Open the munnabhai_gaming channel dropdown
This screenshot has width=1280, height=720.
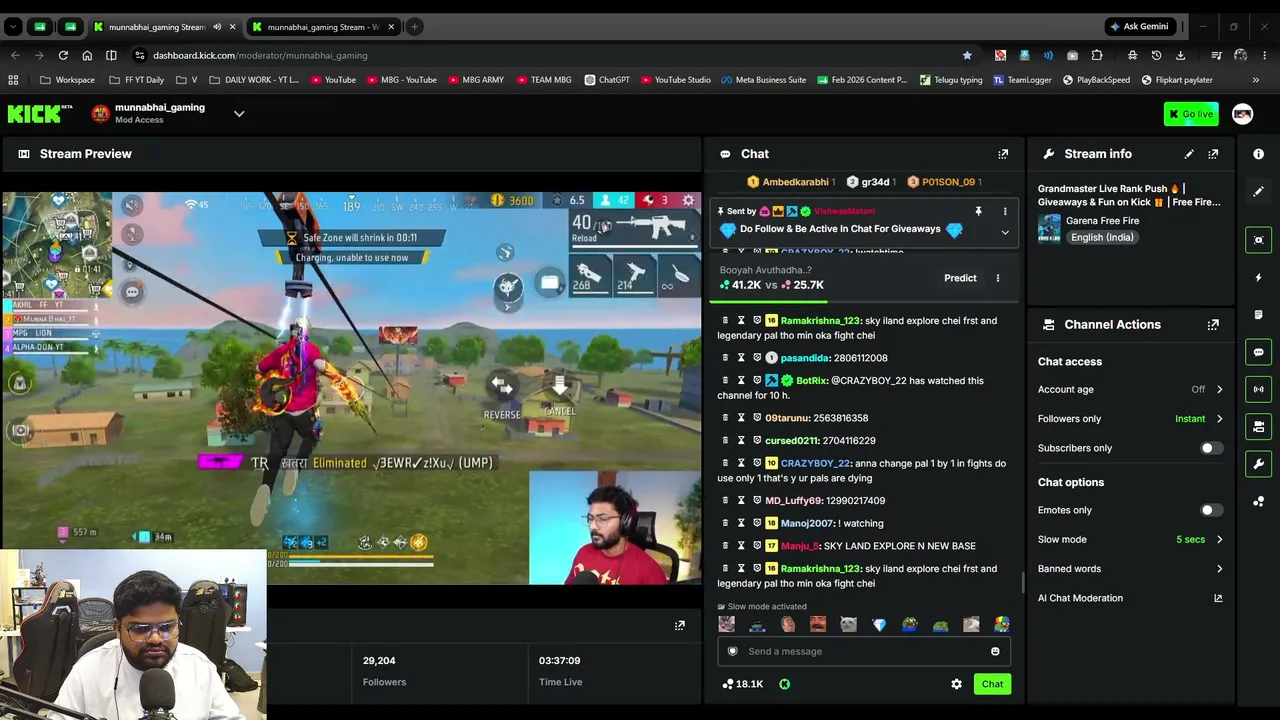coord(239,114)
